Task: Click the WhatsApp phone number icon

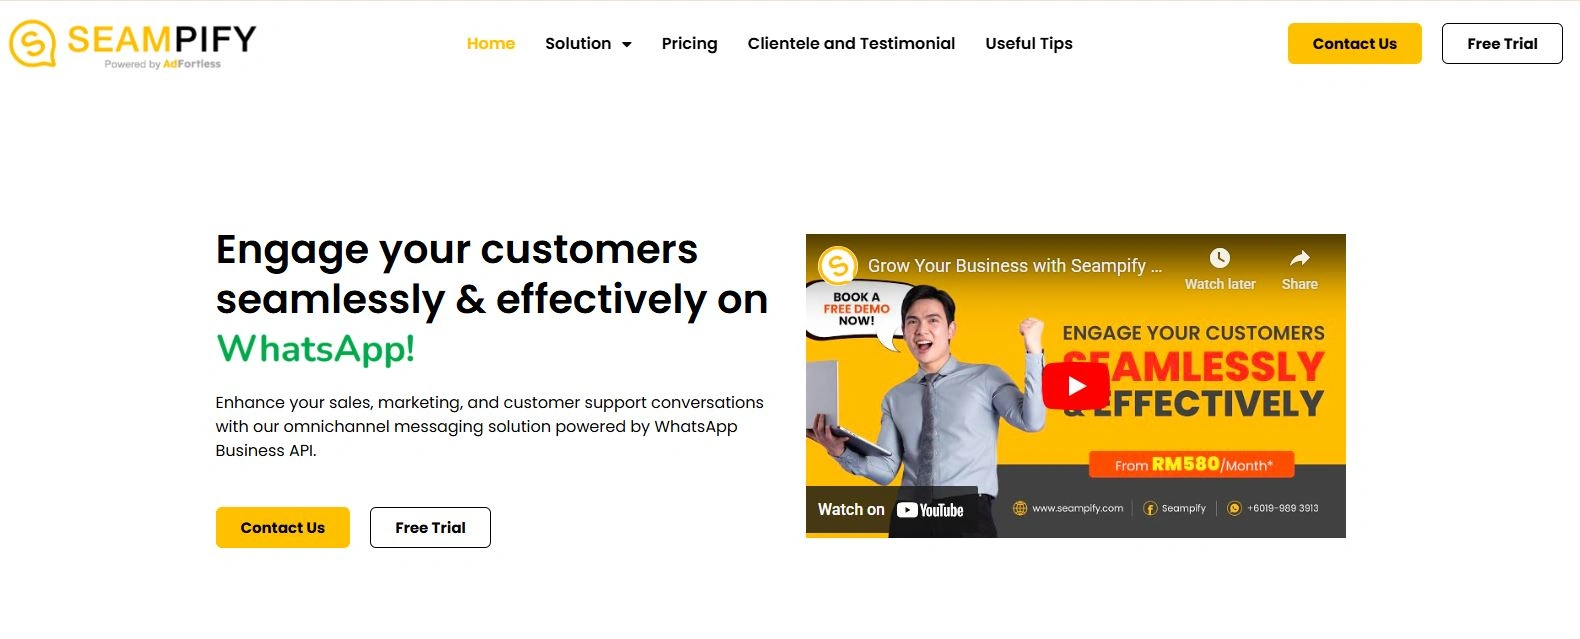Action: pyautogui.click(x=1234, y=508)
